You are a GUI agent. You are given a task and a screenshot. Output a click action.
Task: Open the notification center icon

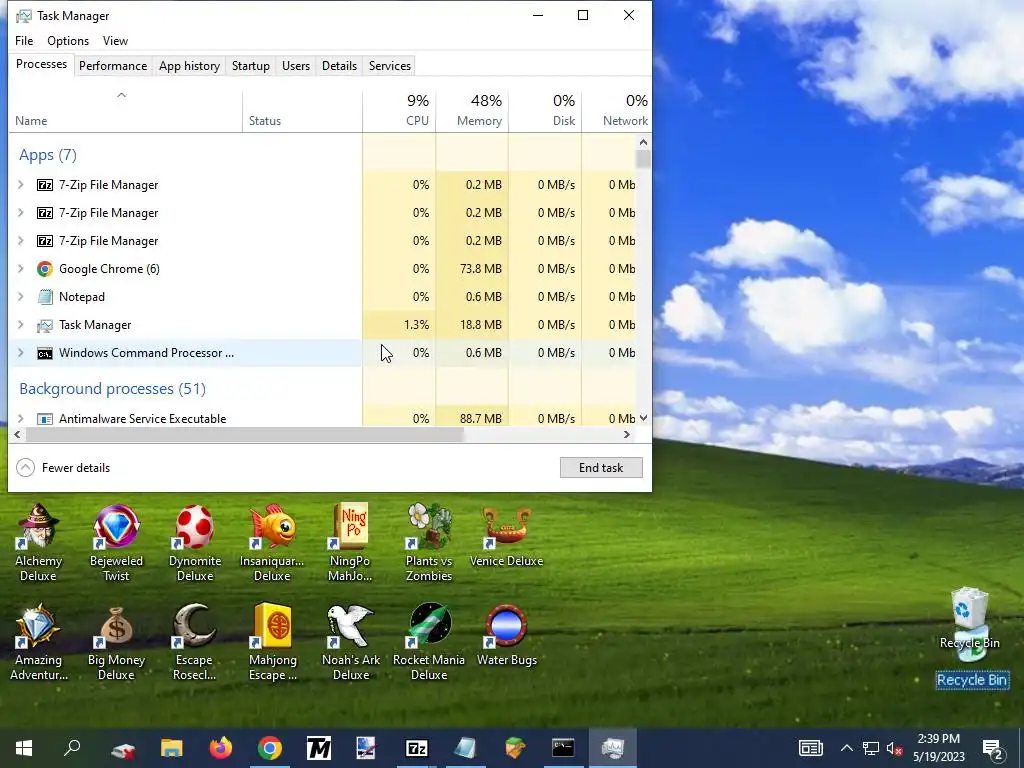coord(992,749)
